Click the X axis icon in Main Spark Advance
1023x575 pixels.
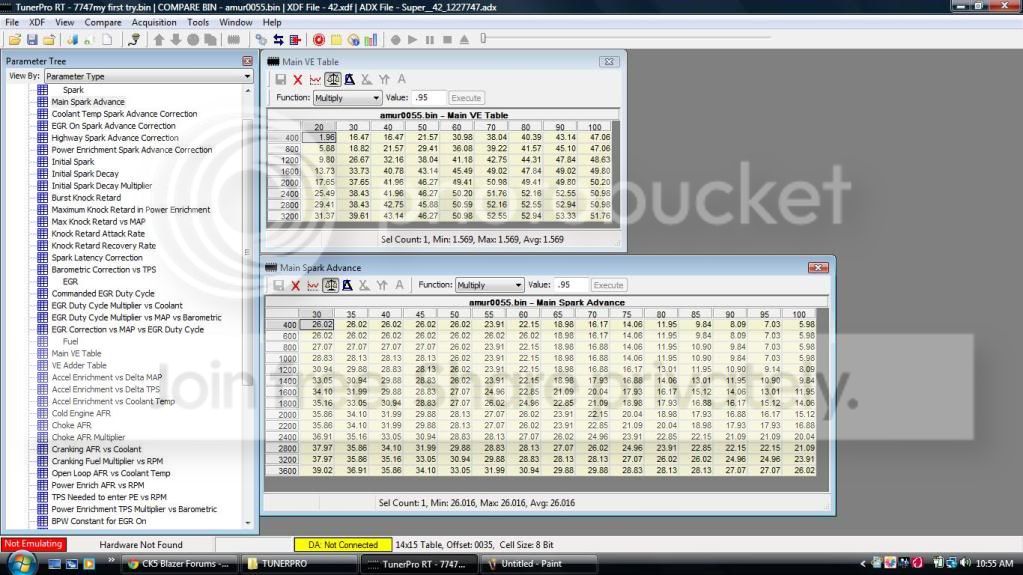(x=364, y=285)
